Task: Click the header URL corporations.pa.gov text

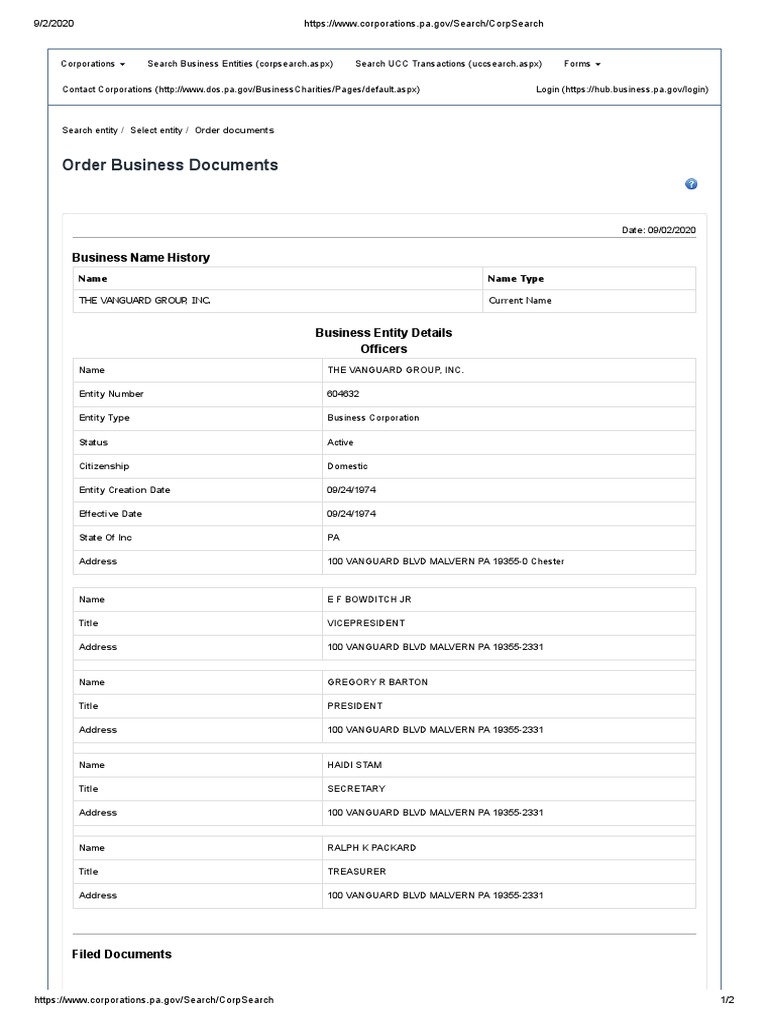Action: (x=423, y=24)
